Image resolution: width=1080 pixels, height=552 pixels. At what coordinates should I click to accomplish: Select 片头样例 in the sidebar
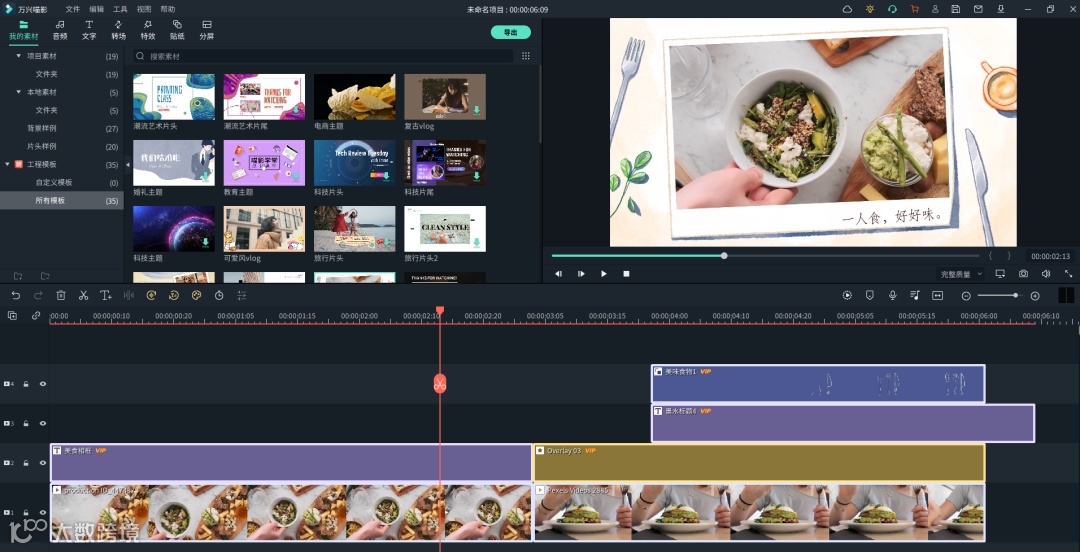coord(41,146)
